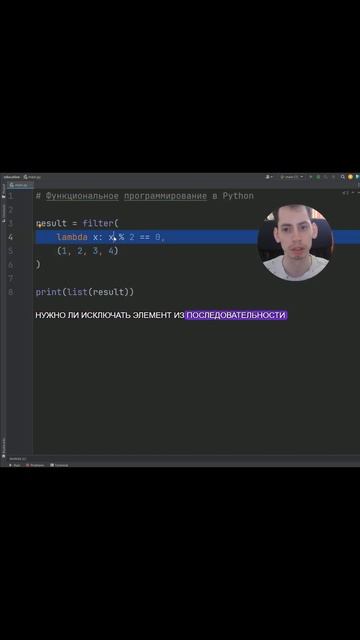Image resolution: width=360 pixels, height=640 pixels.
Task: Open the run configuration dropdown
Action: coord(292,177)
